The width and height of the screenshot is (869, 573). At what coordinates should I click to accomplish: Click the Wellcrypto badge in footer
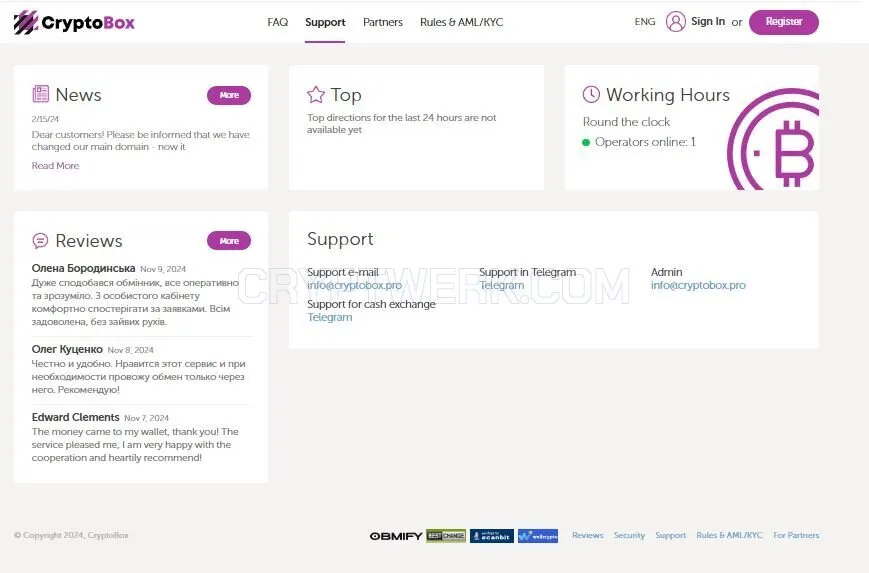(x=538, y=536)
